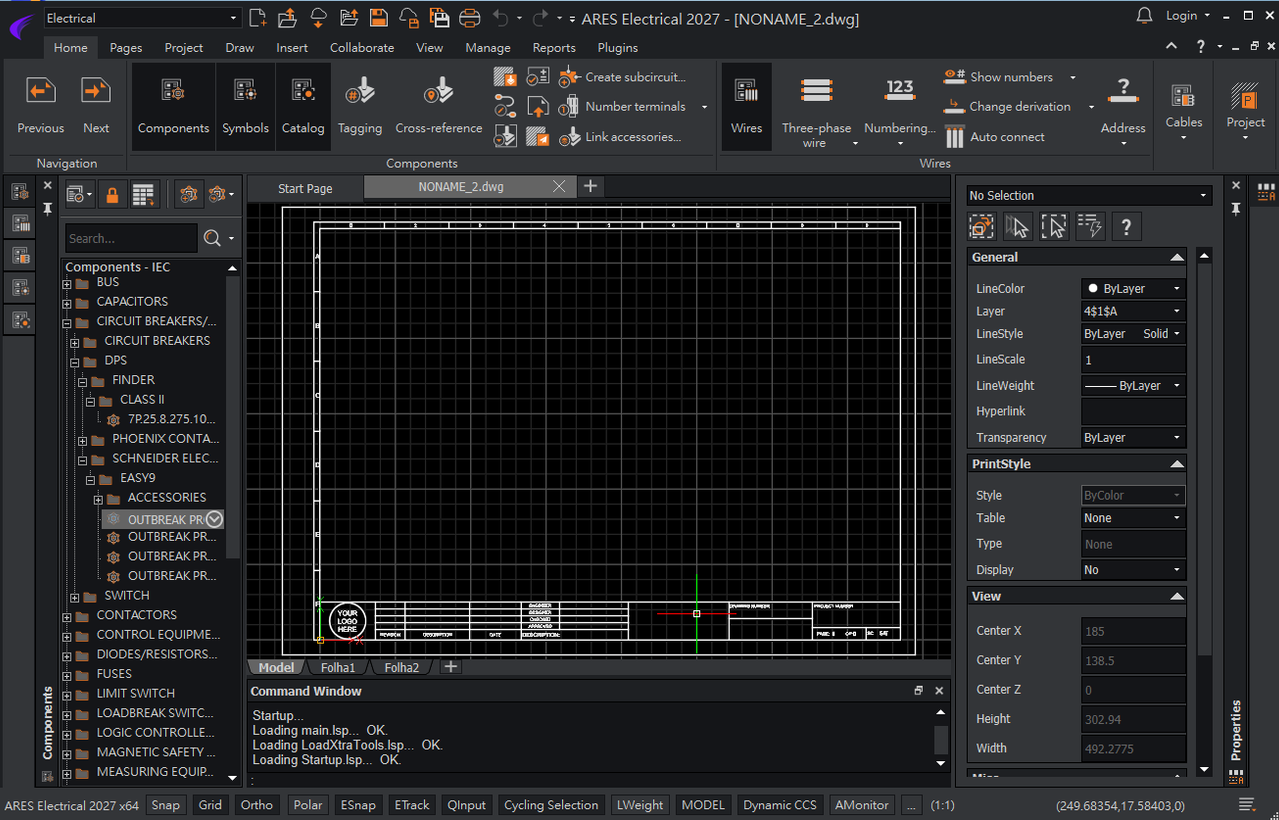Select the Tagging tool in ribbon
This screenshot has width=1279, height=820.
point(360,107)
